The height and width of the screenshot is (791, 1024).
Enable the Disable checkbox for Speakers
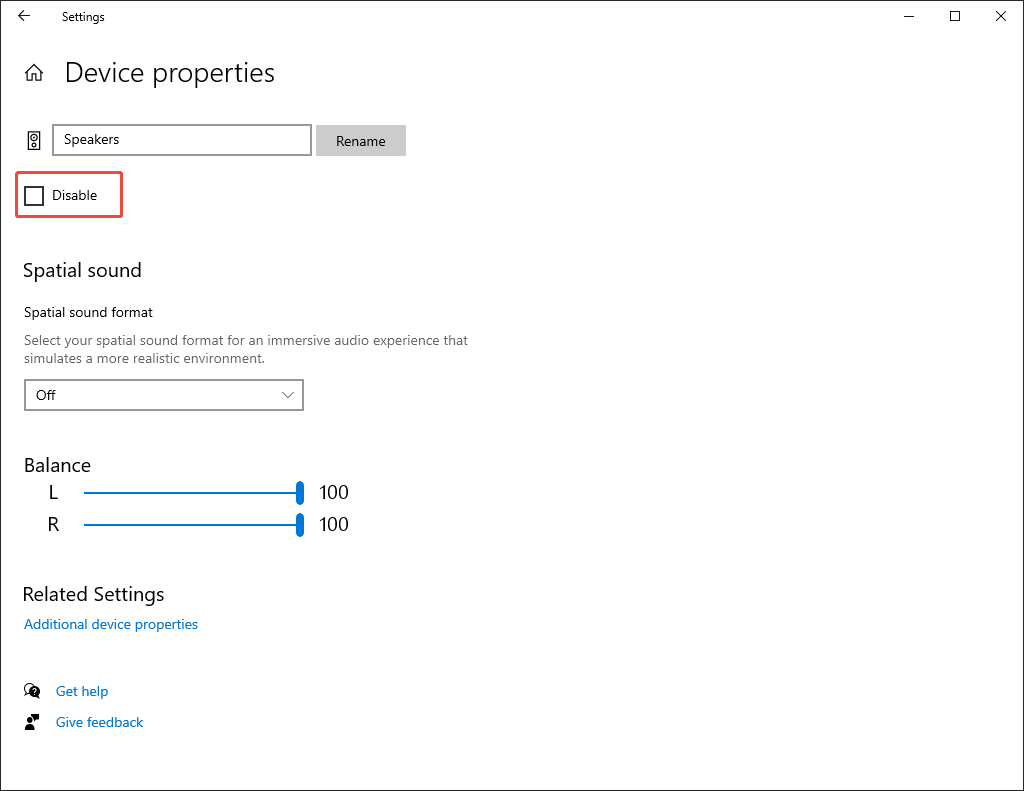click(34, 195)
